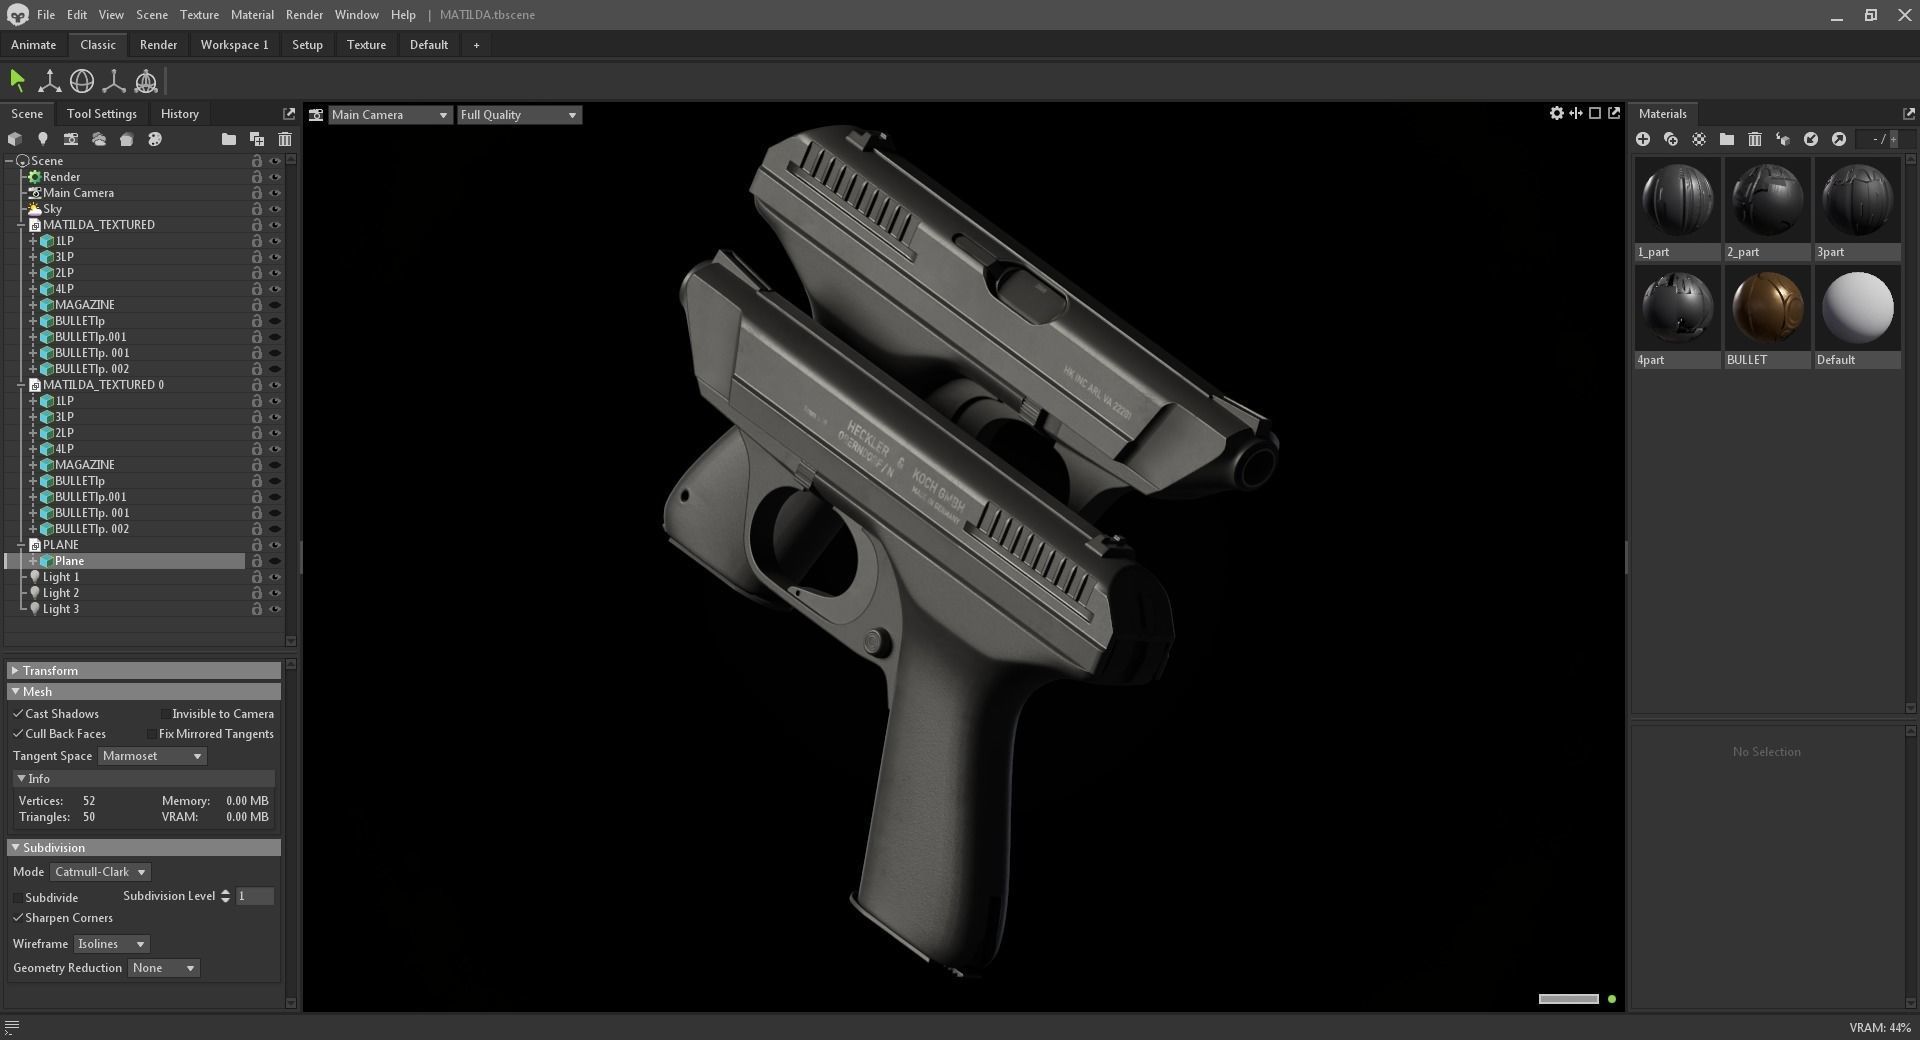Enable the Invisible to Camera checkbox

(165, 714)
